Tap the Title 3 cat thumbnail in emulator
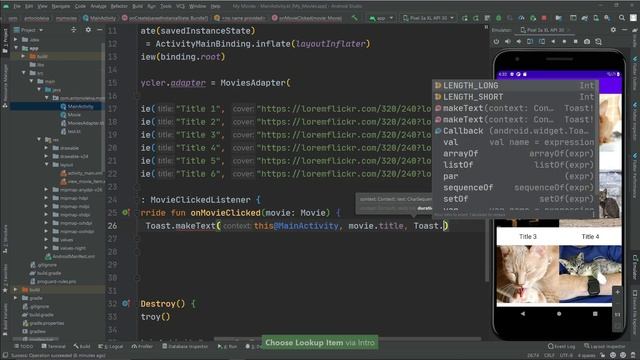640x360 pixels. 528,275
